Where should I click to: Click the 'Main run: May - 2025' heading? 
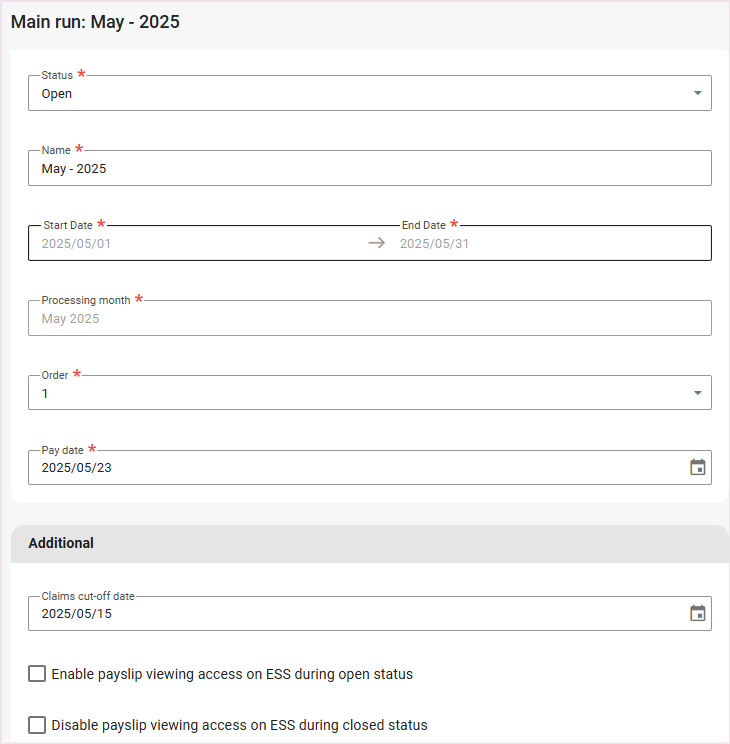[96, 21]
